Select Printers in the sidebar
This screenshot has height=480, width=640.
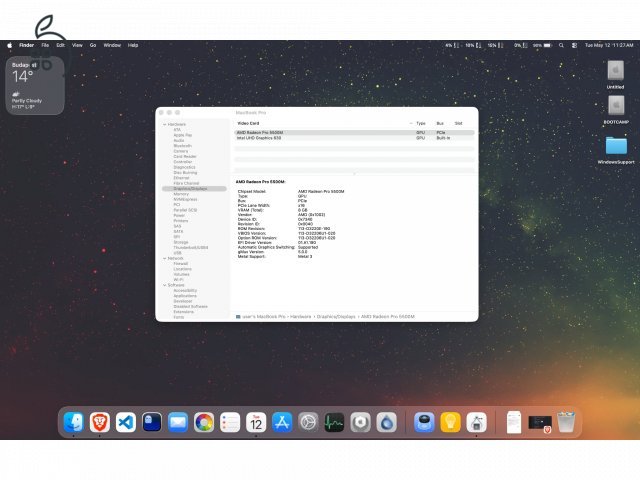tap(181, 220)
